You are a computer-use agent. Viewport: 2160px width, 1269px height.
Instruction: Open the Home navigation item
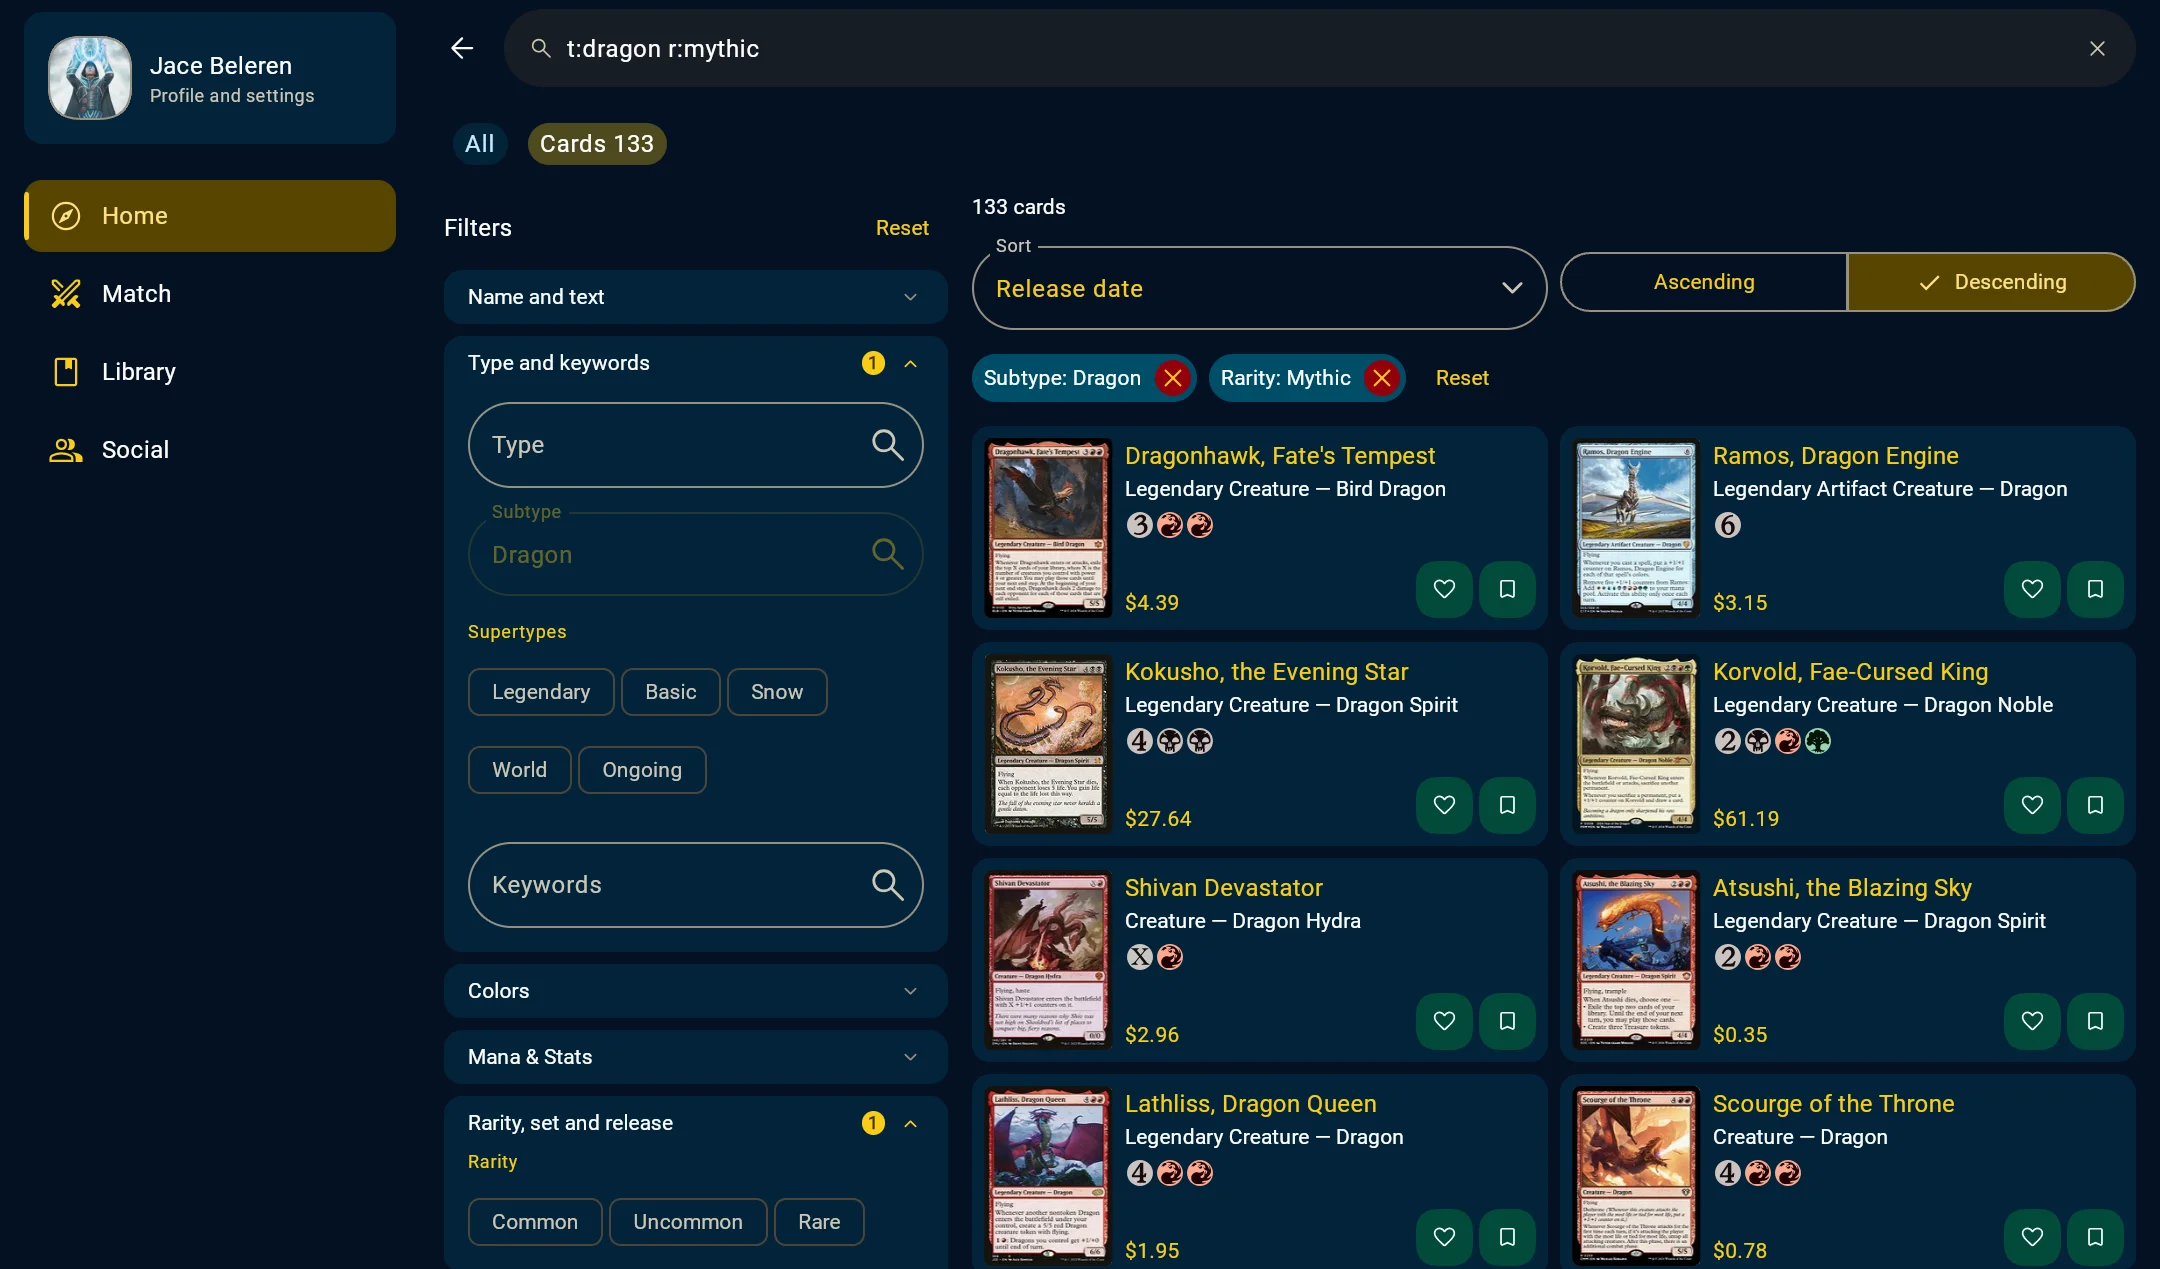tap(210, 216)
